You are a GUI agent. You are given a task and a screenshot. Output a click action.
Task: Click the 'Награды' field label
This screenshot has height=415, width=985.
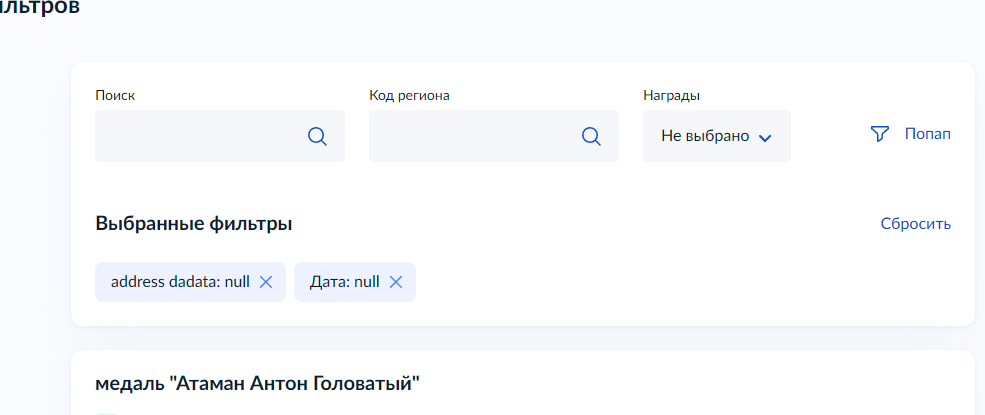671,96
